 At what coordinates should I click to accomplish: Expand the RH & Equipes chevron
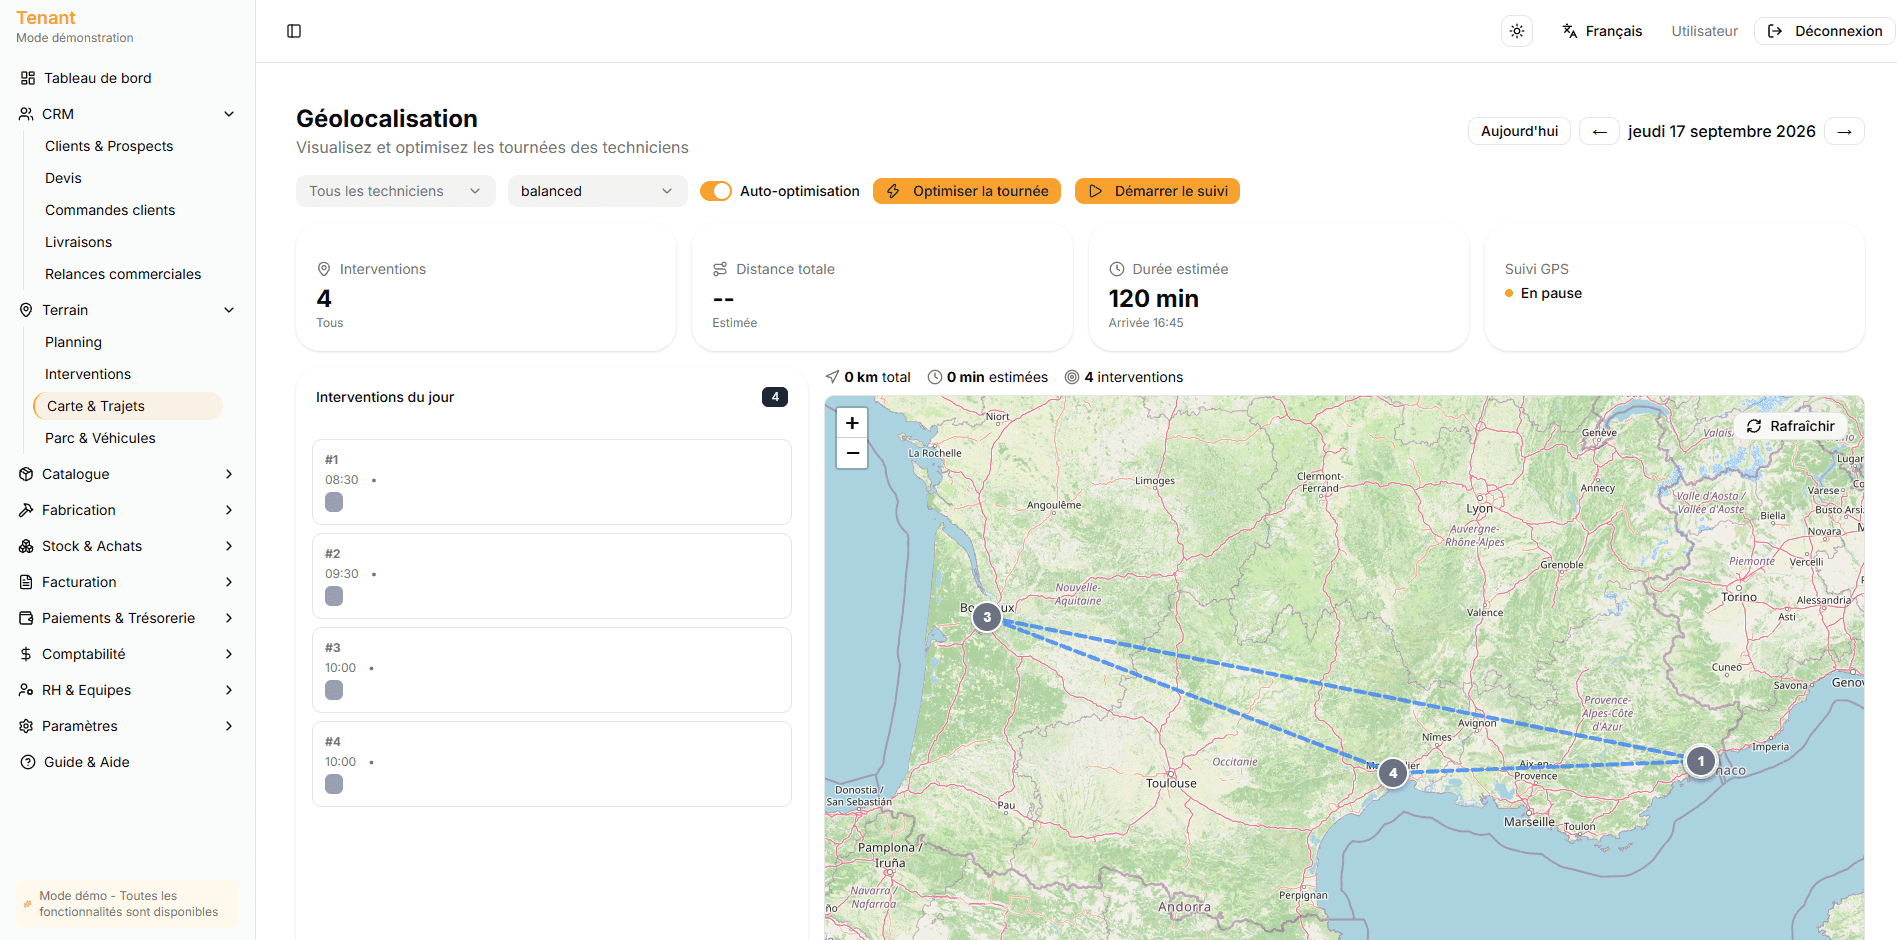229,690
